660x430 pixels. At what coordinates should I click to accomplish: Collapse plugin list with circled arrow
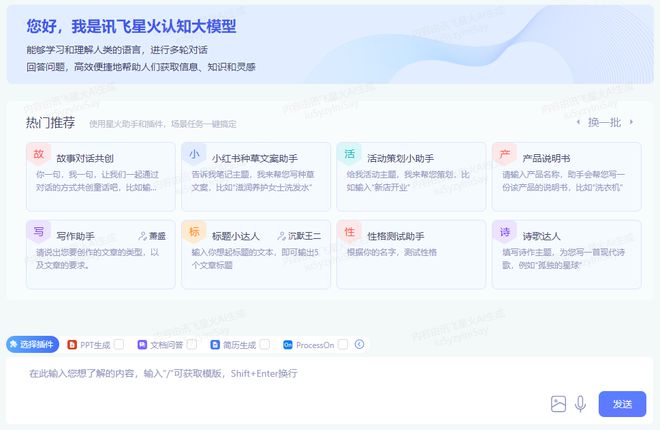pyautogui.click(x=359, y=345)
